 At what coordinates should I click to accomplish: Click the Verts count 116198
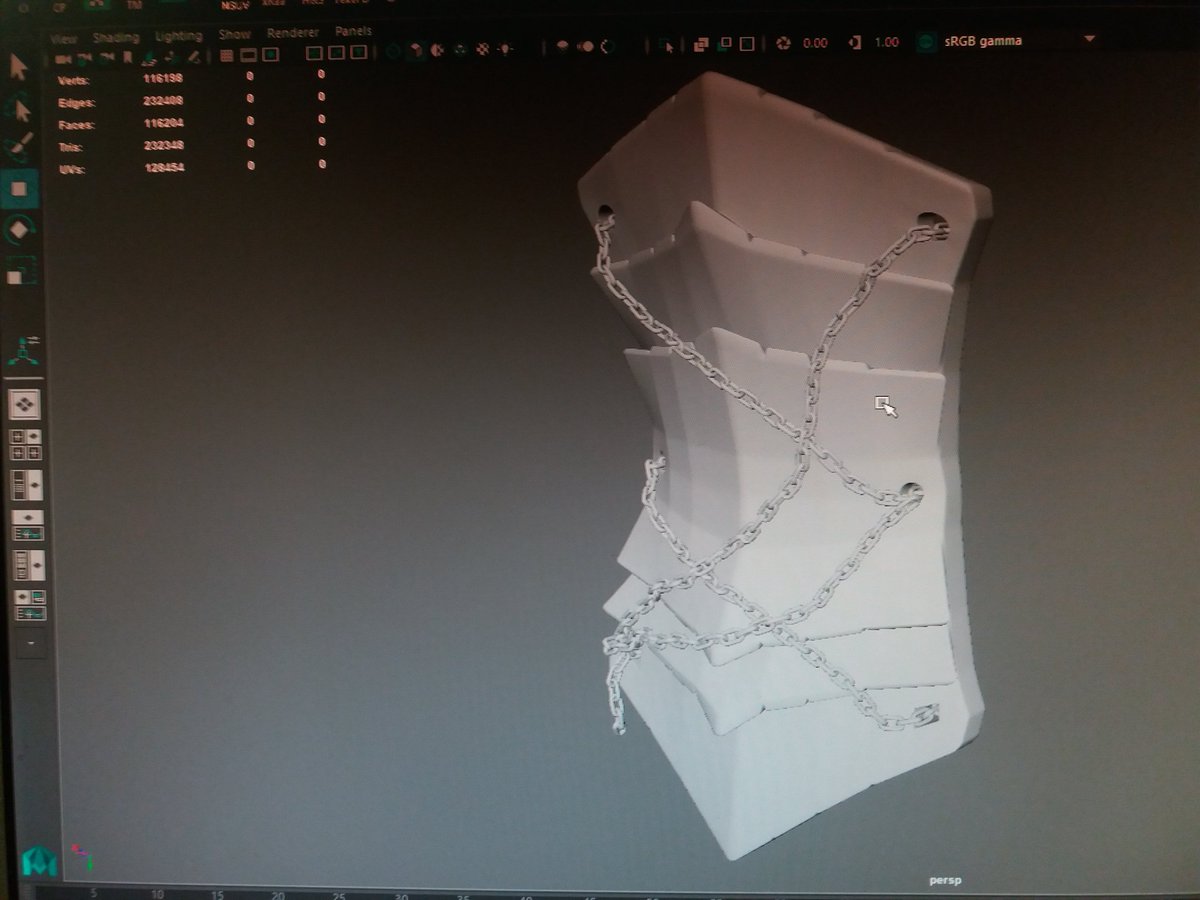162,79
